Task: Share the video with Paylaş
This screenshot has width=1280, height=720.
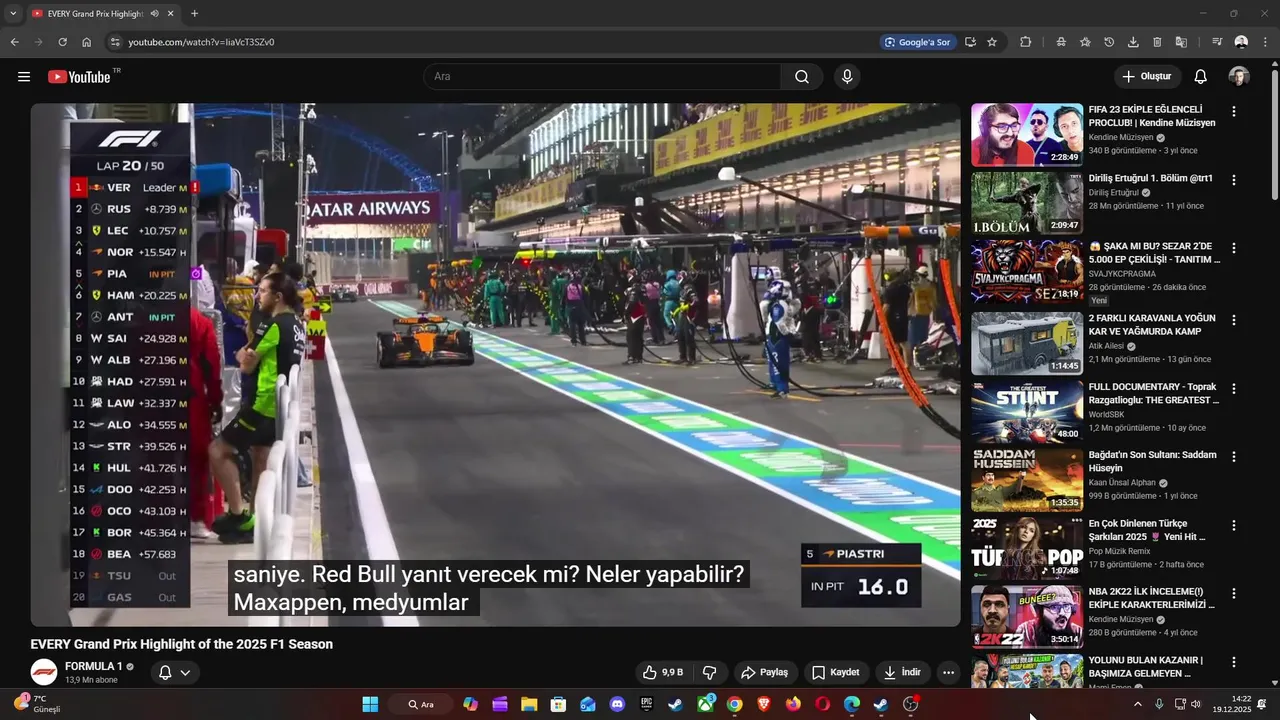Action: (x=764, y=672)
